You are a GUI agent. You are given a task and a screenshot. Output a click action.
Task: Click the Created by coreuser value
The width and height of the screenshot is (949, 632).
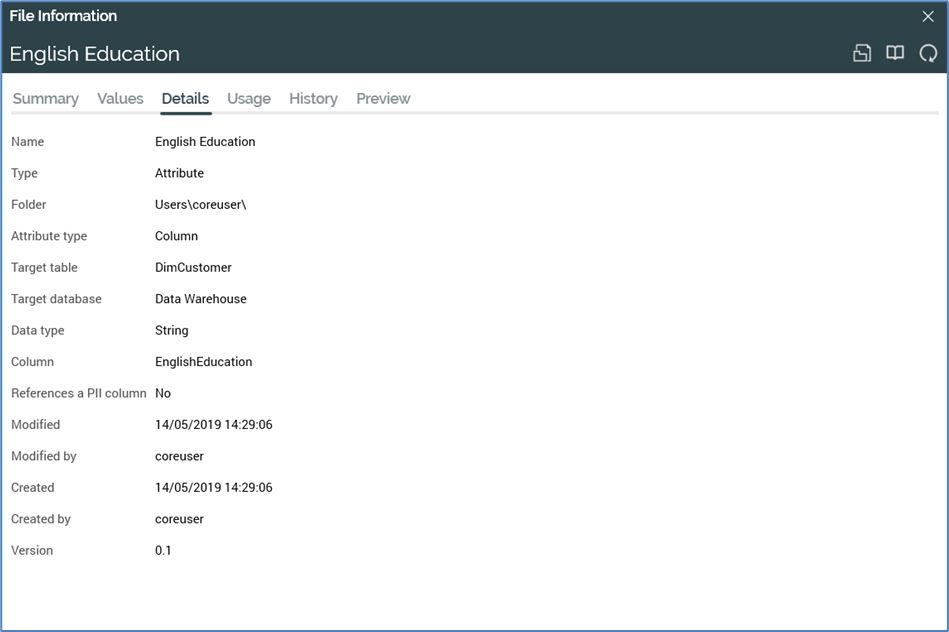point(179,520)
